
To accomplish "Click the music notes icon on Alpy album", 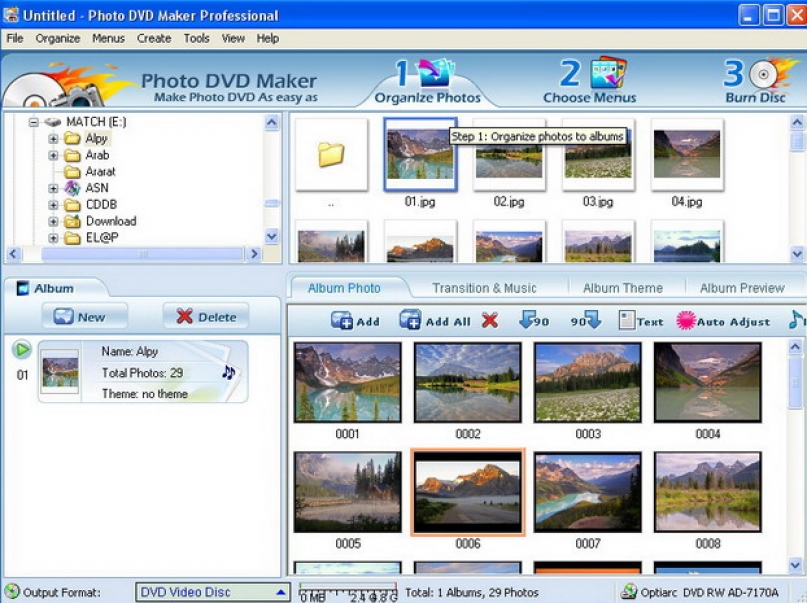I will coord(228,372).
